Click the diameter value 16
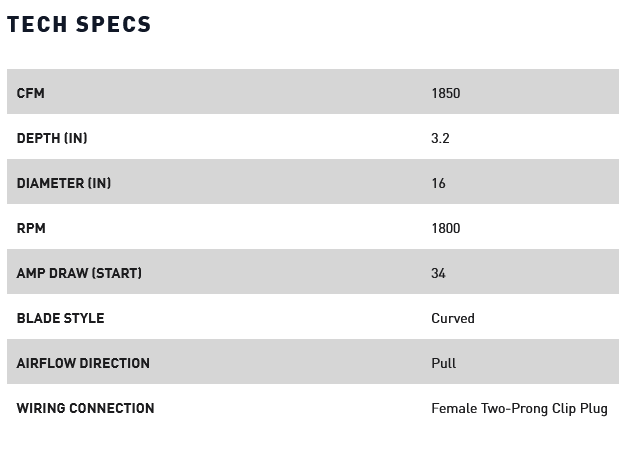The image size is (619, 455). 438,183
